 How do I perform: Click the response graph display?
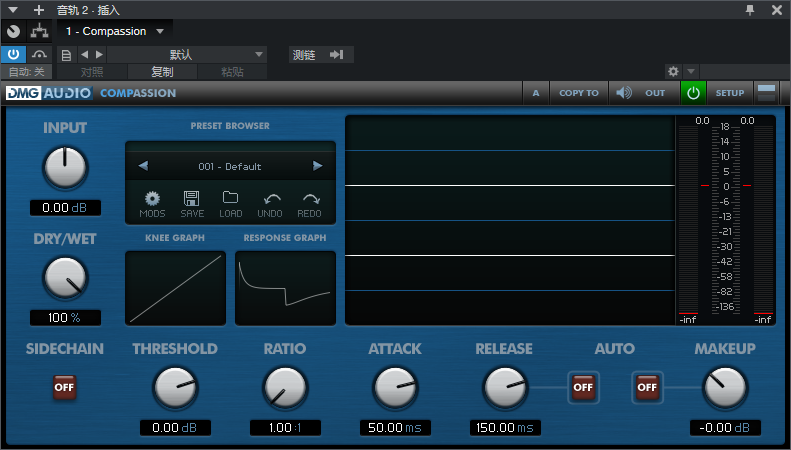coord(285,288)
